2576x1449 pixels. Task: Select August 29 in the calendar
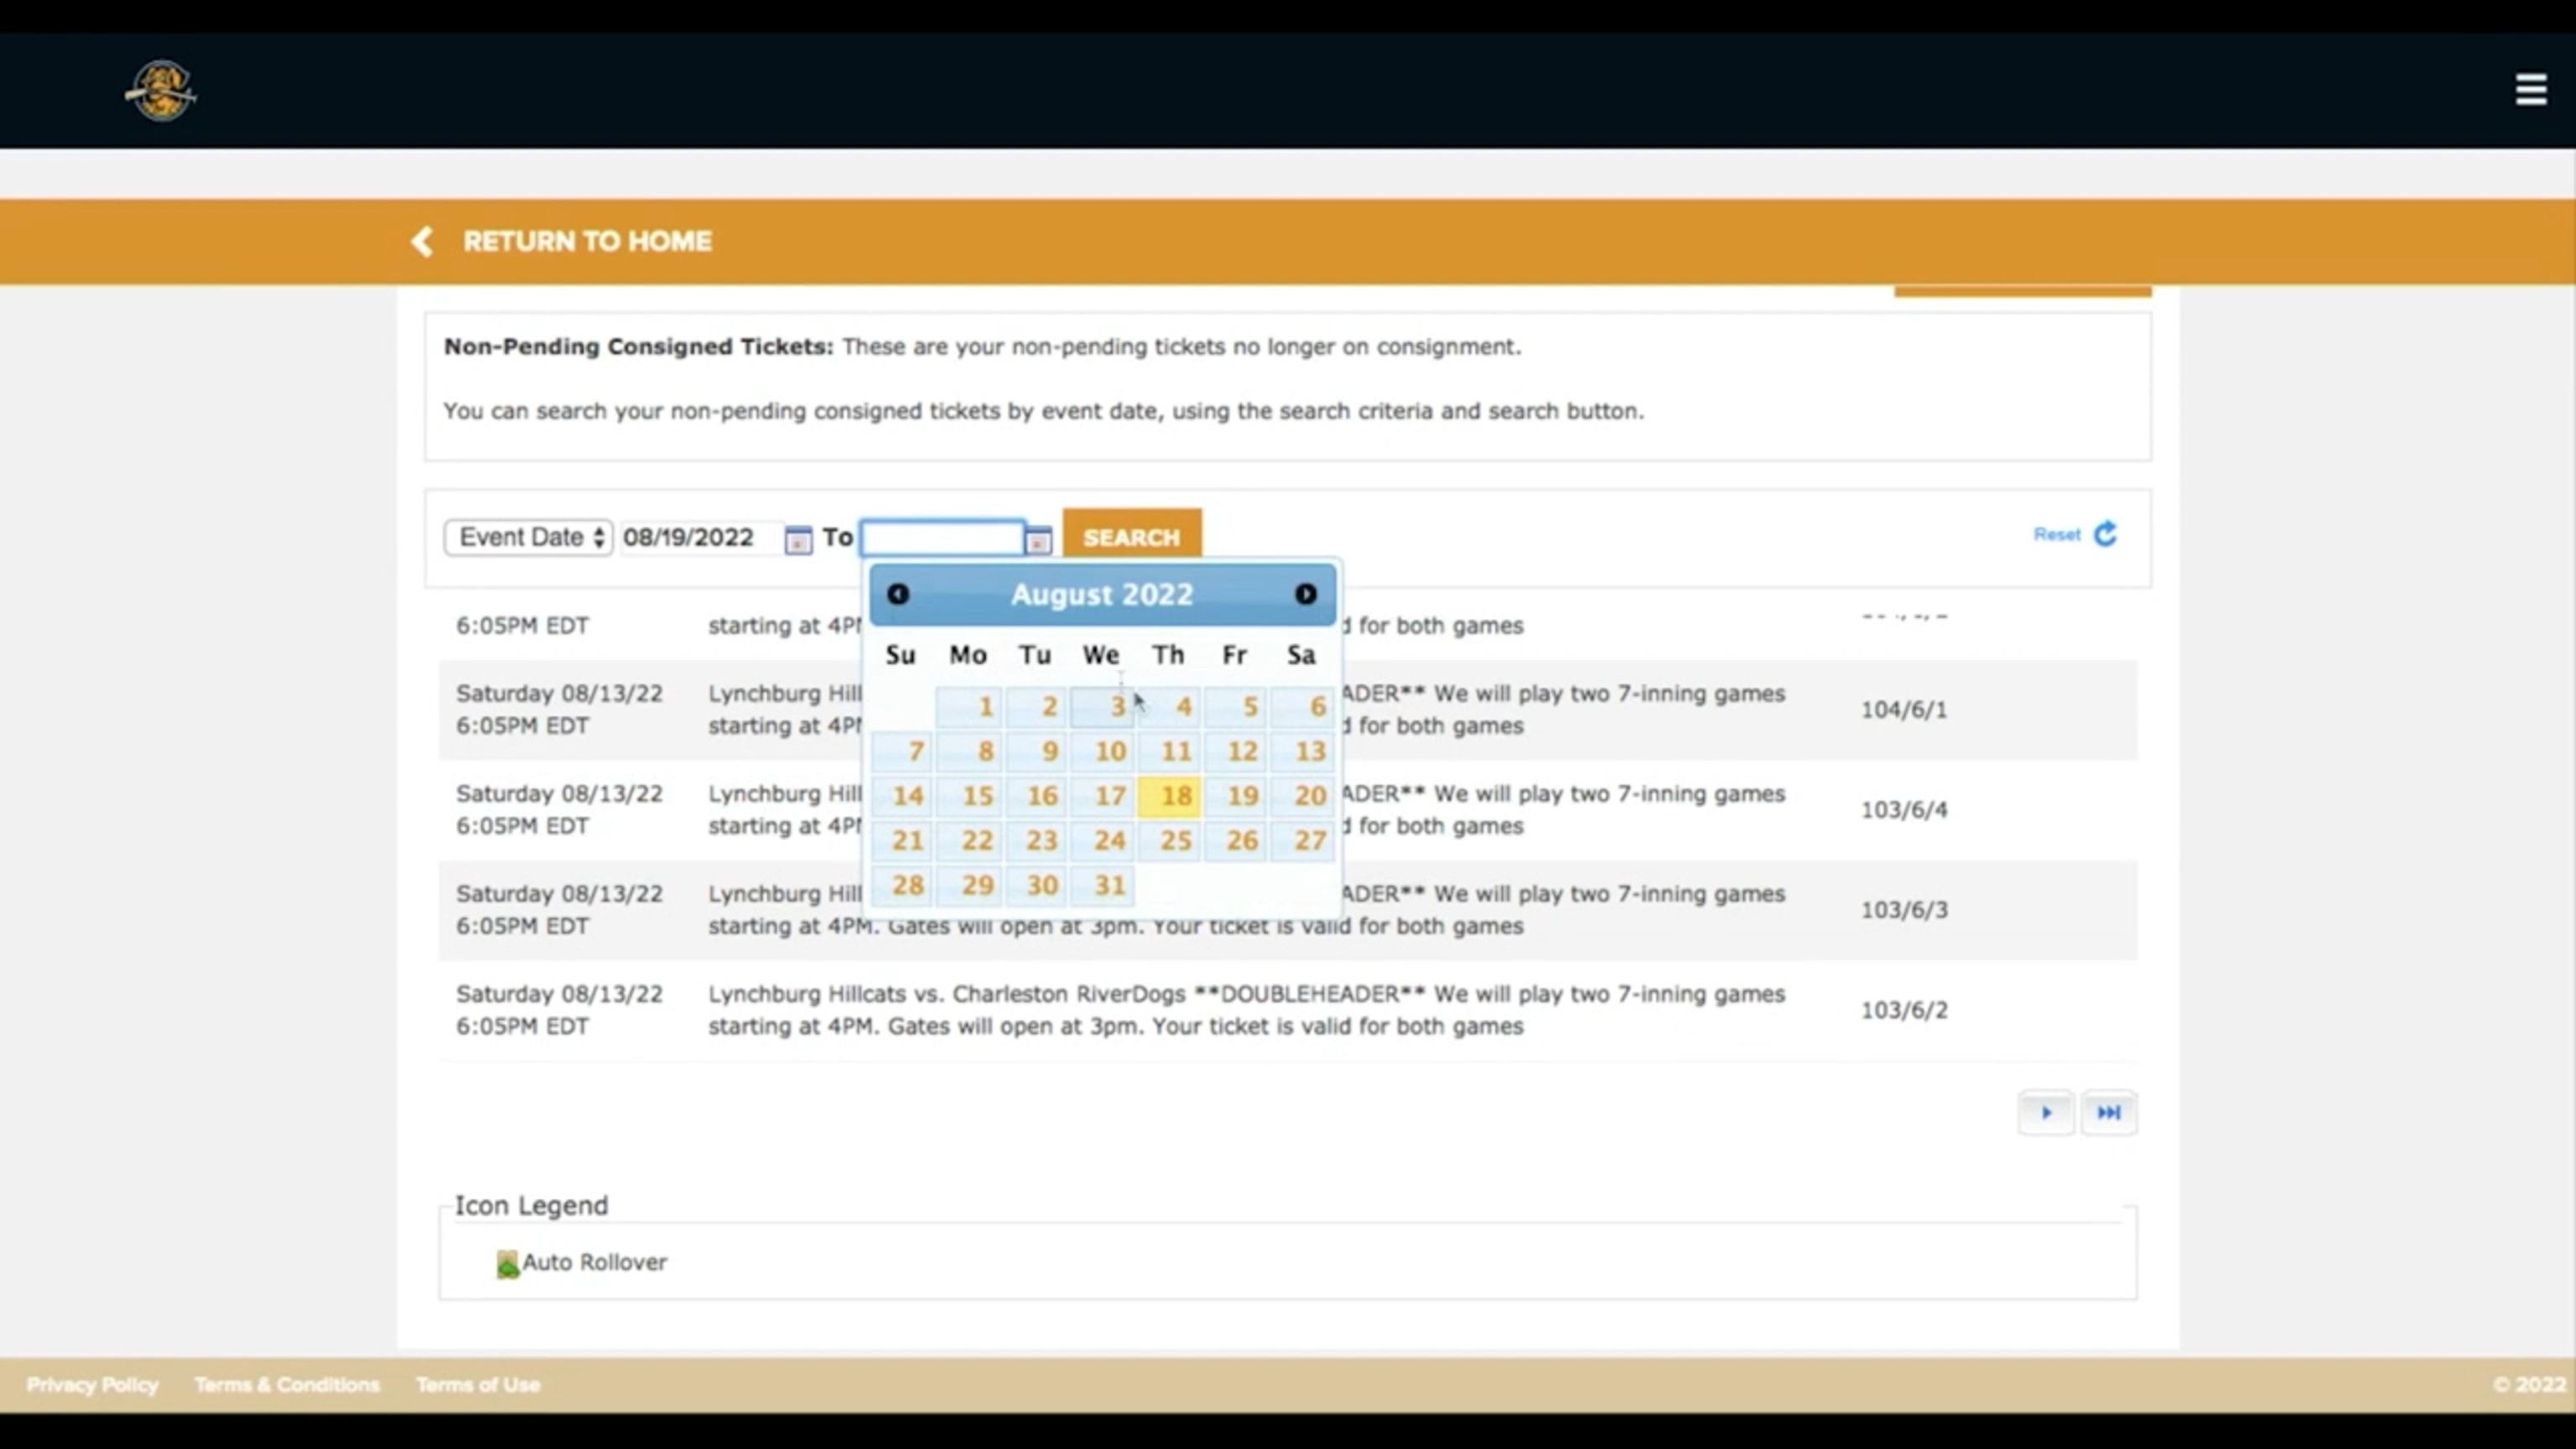(969, 886)
